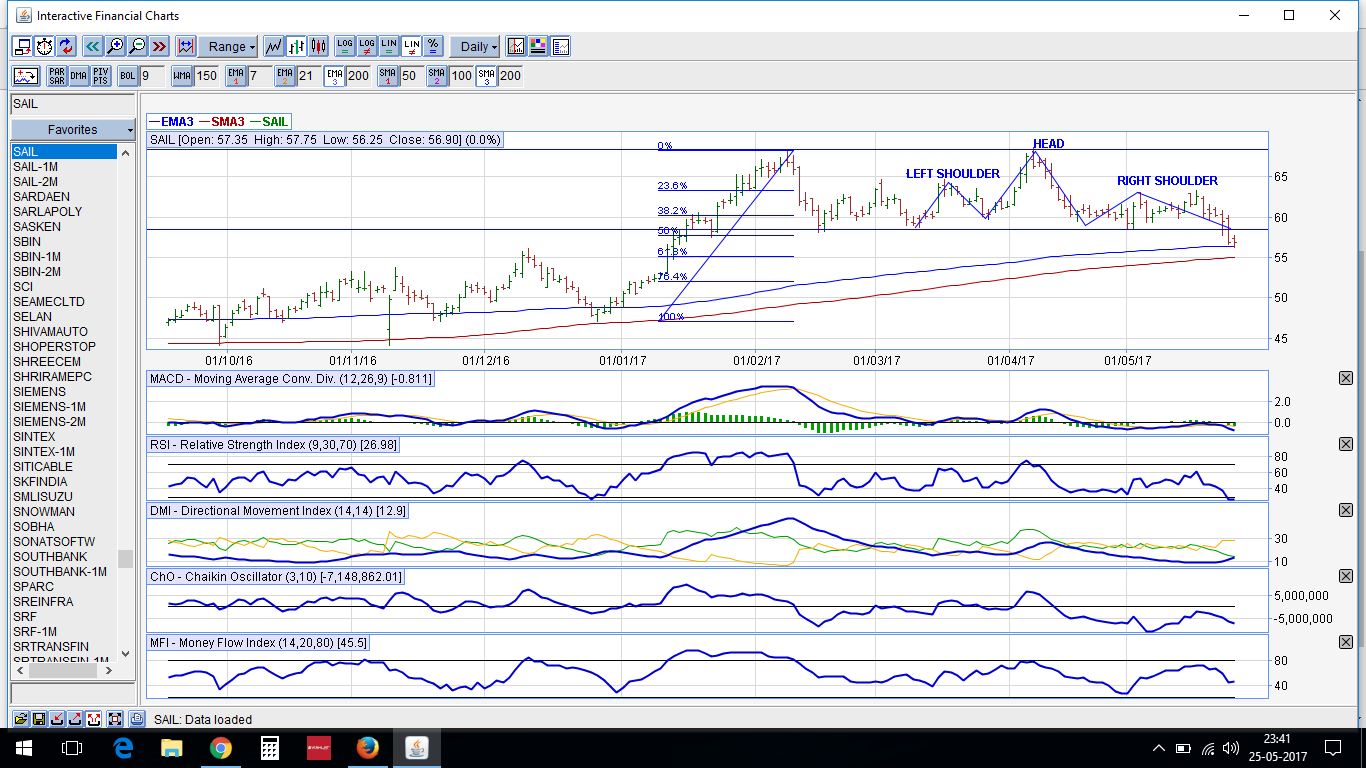Screen dimensions: 1366x768
Task: Open Calculator from the taskbar
Action: tap(270, 748)
